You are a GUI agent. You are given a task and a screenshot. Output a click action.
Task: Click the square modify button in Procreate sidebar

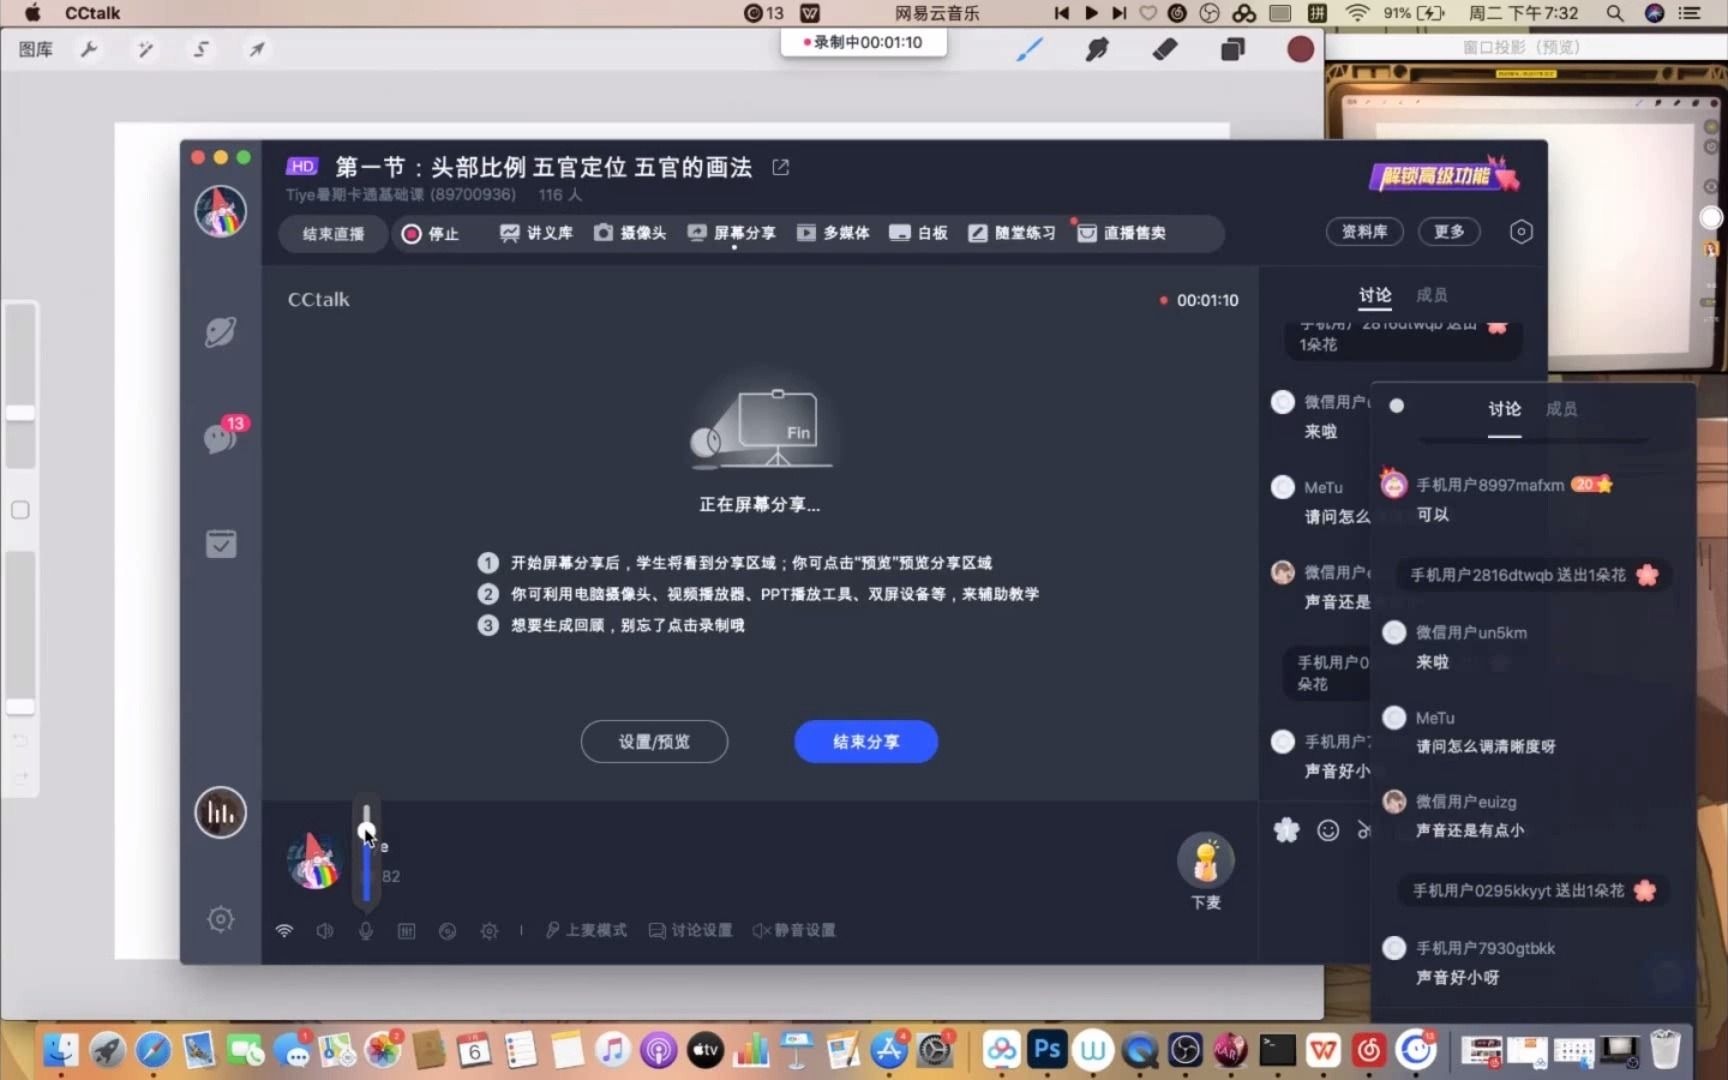pyautogui.click(x=20, y=510)
